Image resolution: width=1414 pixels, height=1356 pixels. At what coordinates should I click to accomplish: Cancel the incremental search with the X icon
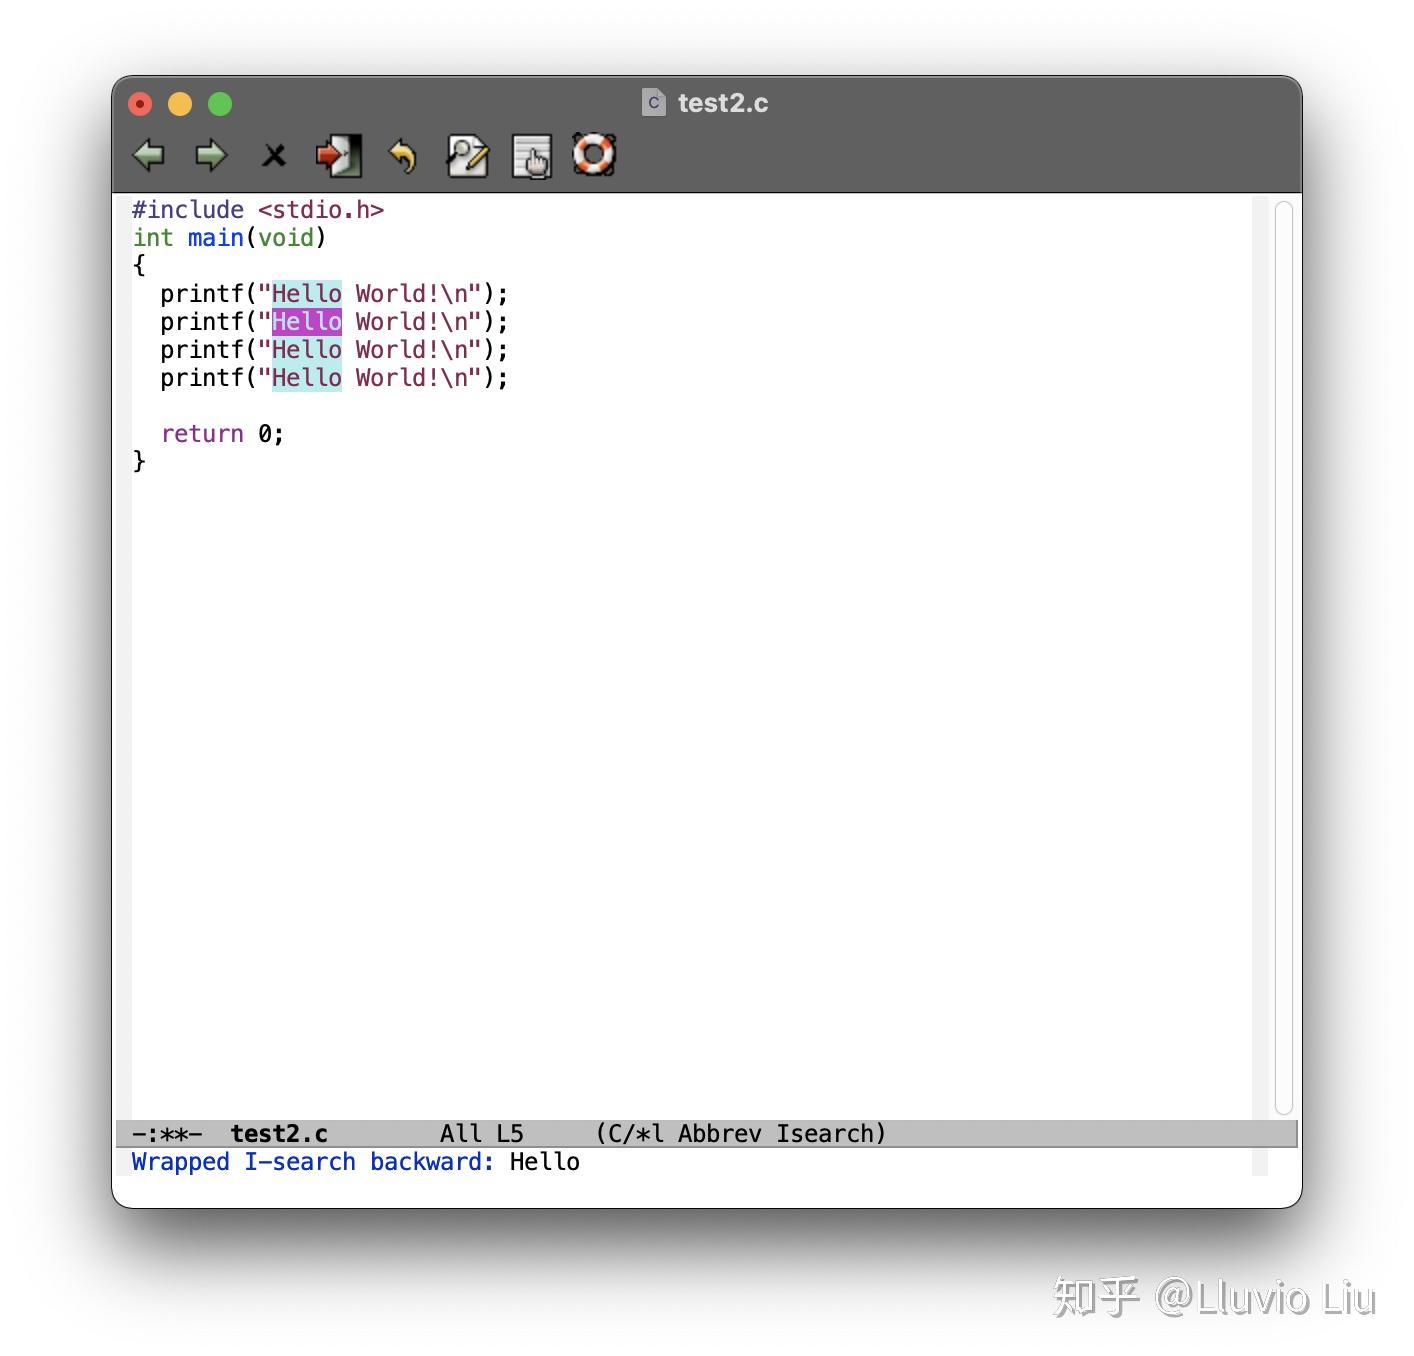[273, 155]
